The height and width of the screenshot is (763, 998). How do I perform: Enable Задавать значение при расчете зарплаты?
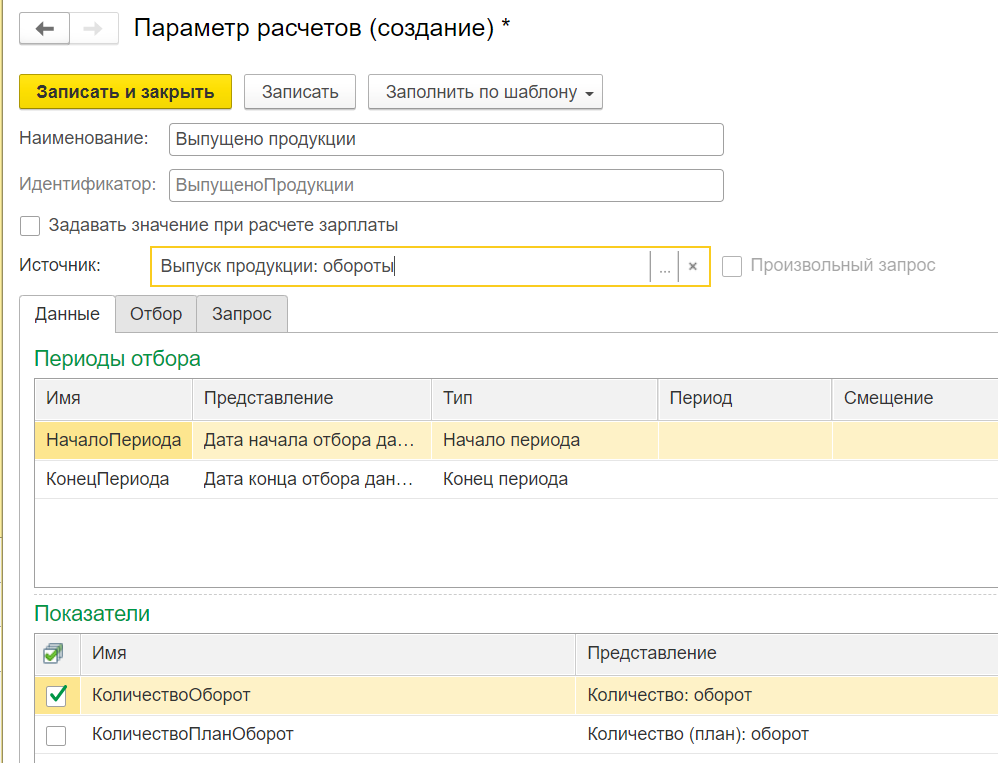click(x=30, y=225)
